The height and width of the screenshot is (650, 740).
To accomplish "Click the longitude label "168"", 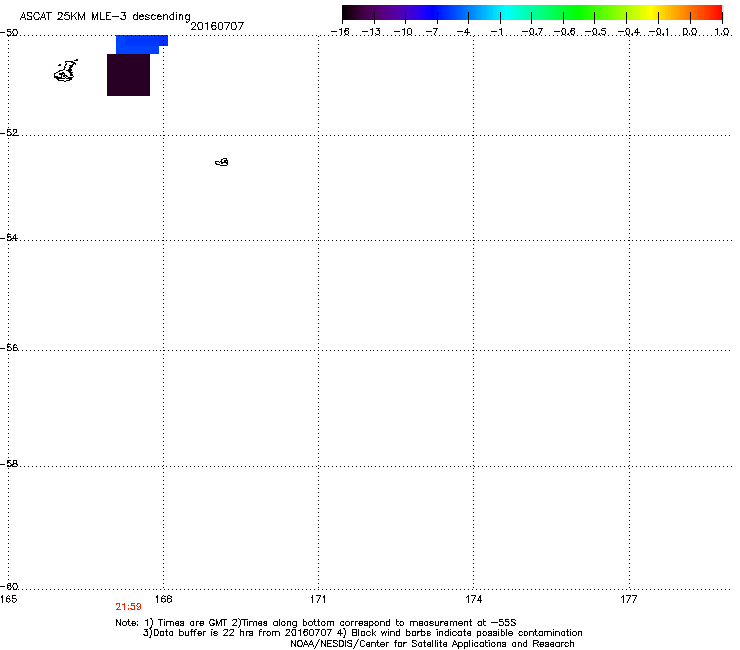I will (163, 599).
